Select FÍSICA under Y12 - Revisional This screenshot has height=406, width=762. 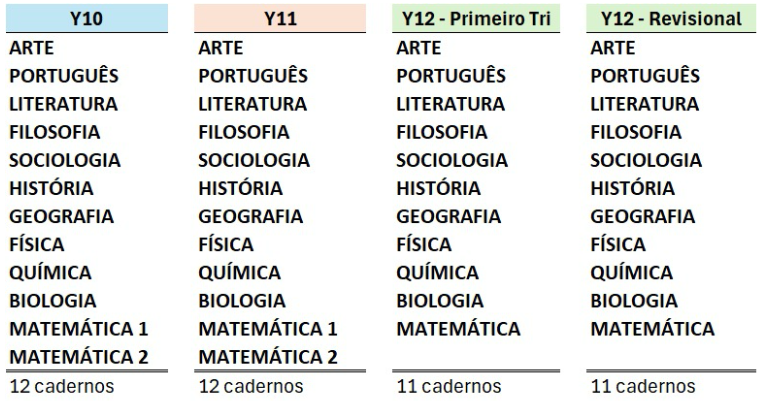point(618,244)
